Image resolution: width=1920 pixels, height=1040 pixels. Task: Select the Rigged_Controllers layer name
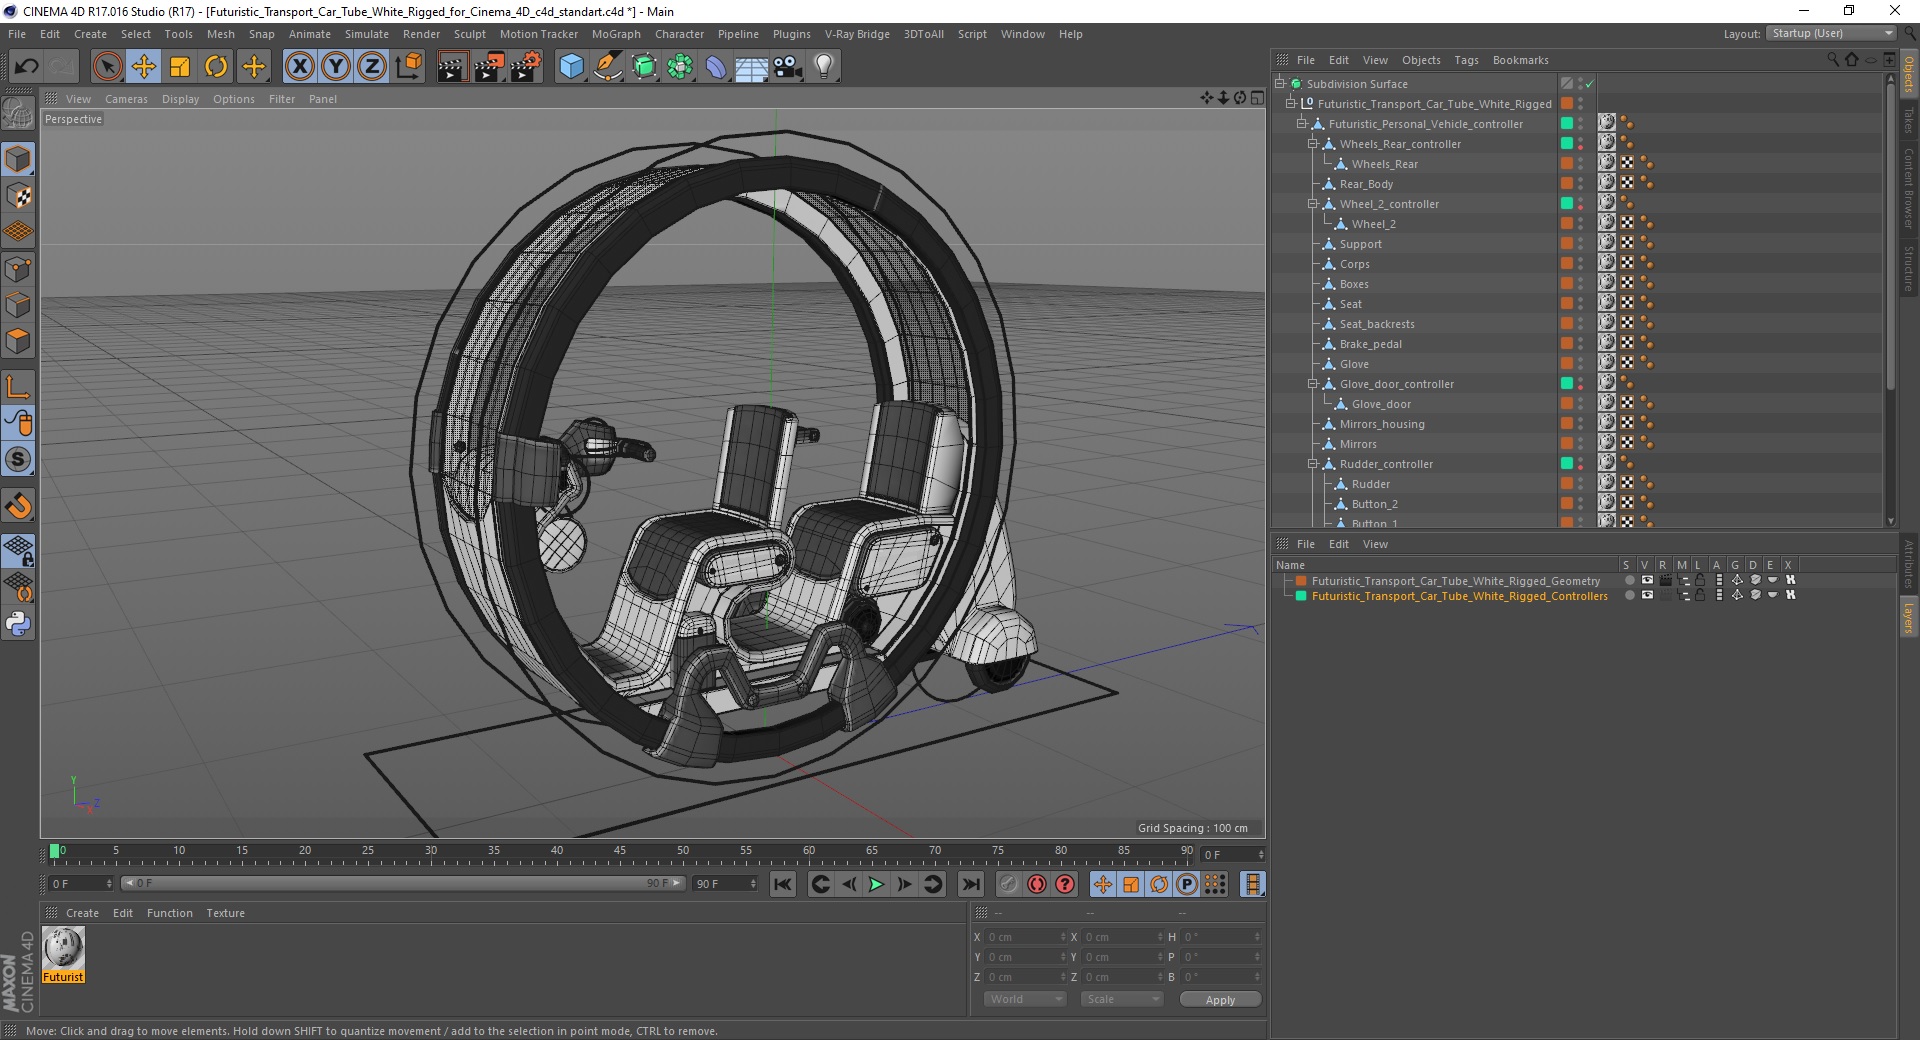[x=1460, y=596]
